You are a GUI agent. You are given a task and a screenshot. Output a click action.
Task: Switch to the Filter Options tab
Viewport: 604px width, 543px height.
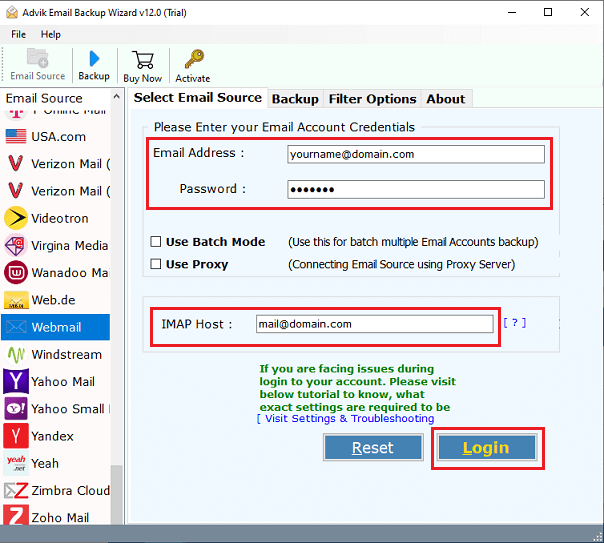click(x=372, y=99)
